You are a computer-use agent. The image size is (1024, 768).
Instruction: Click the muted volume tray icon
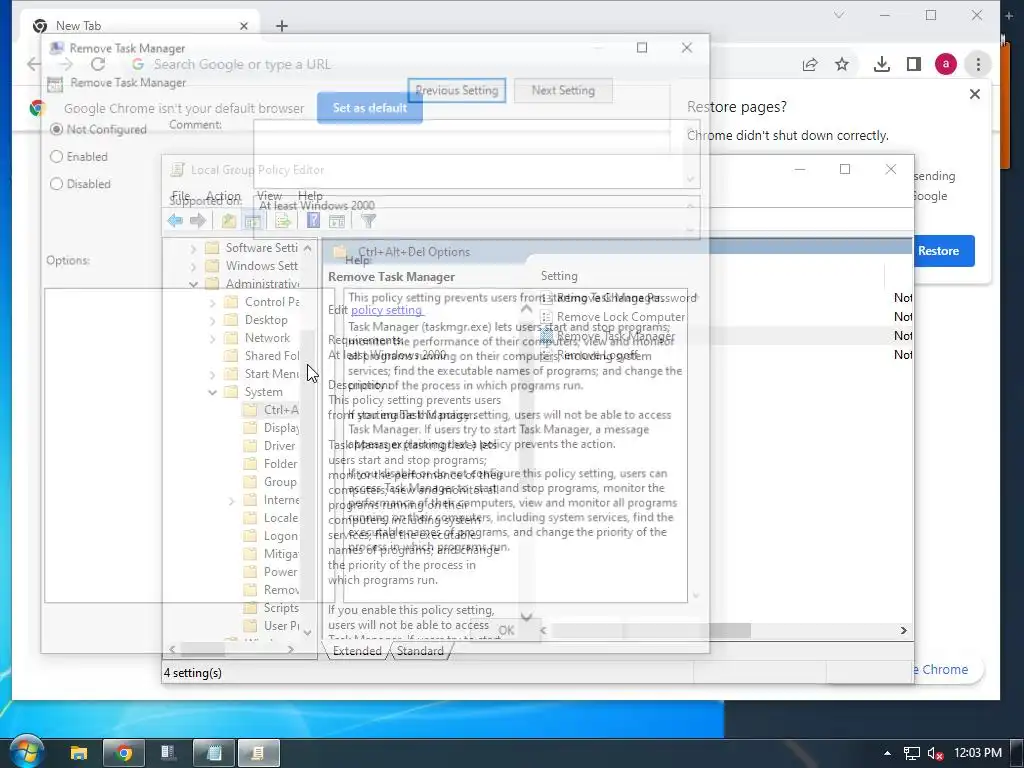click(x=935, y=753)
